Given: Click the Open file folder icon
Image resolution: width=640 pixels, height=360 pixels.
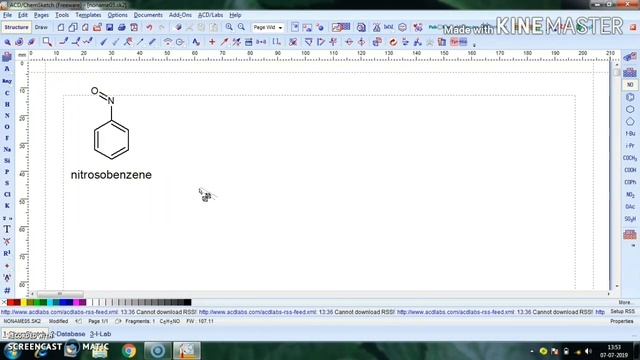Looking at the screenshot, I should coord(97,27).
